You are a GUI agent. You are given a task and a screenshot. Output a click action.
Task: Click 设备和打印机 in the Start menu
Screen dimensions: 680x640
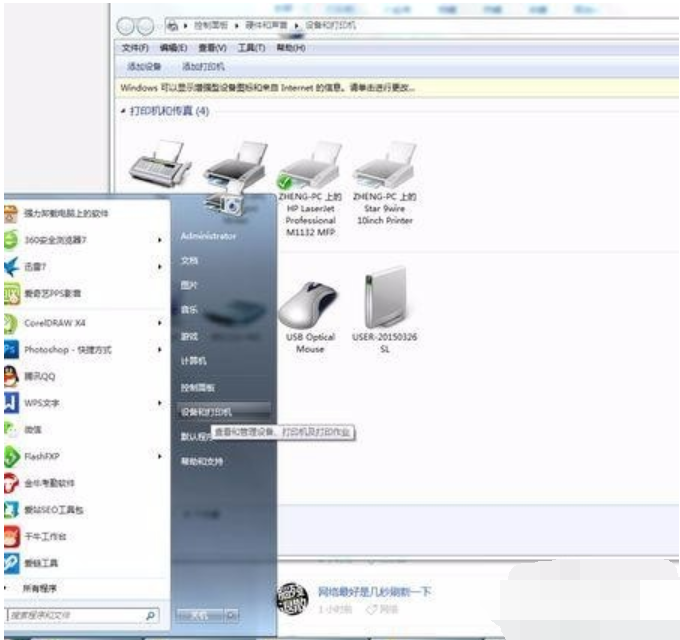coord(206,411)
